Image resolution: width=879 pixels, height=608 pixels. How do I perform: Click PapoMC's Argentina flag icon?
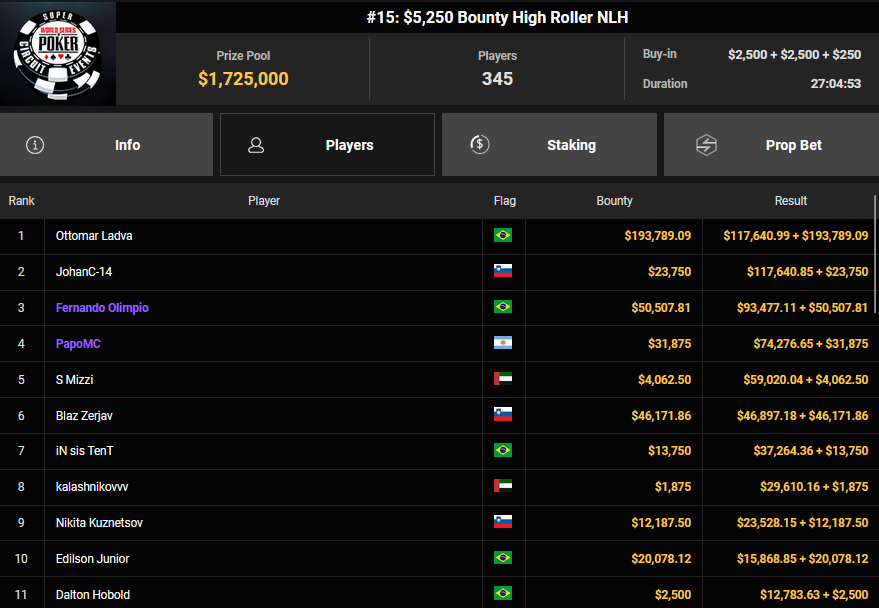point(503,344)
